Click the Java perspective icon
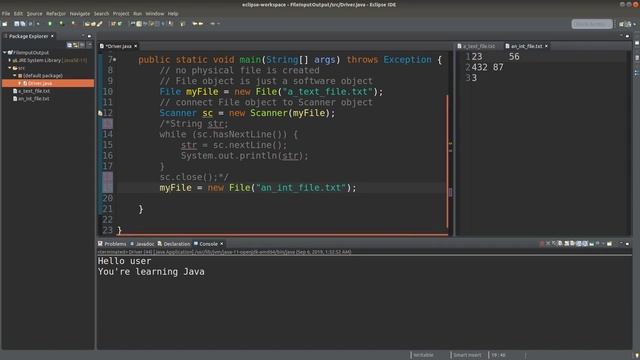Screen dimensions: 640x360 click(x=629, y=24)
